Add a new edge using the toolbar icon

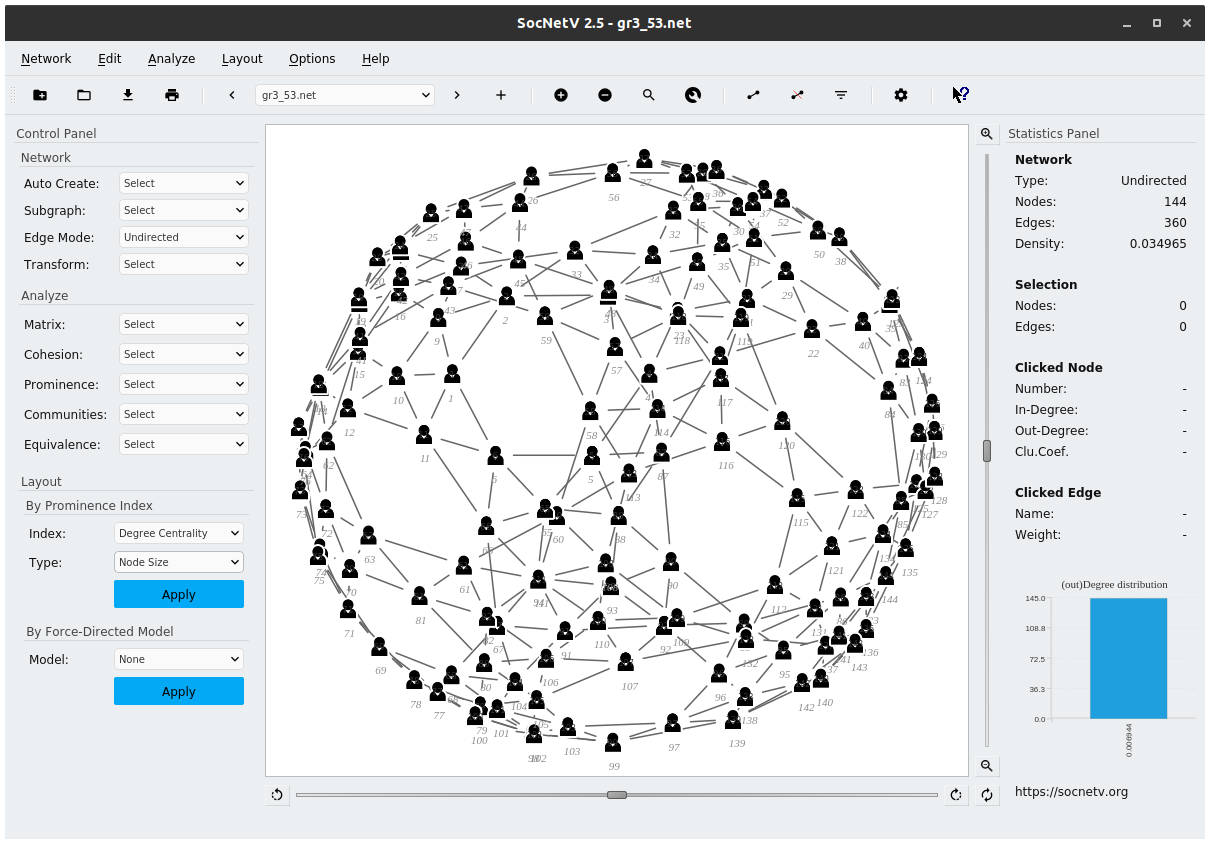(753, 95)
